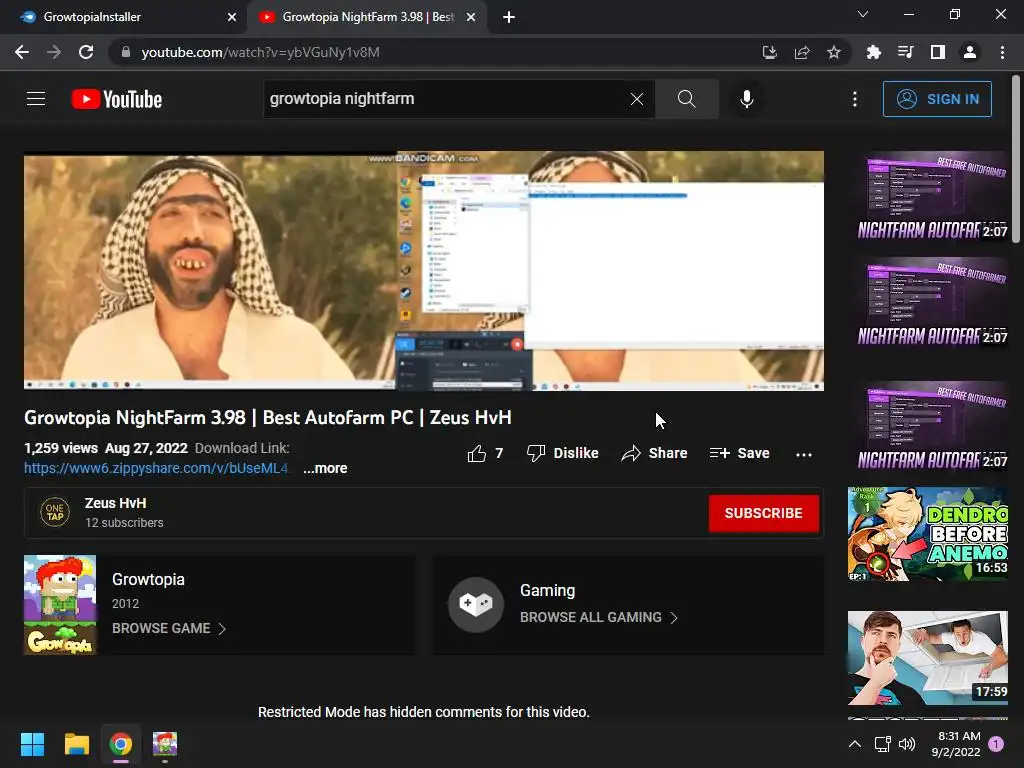
Task: Go forward in browser history
Action: pos(54,52)
